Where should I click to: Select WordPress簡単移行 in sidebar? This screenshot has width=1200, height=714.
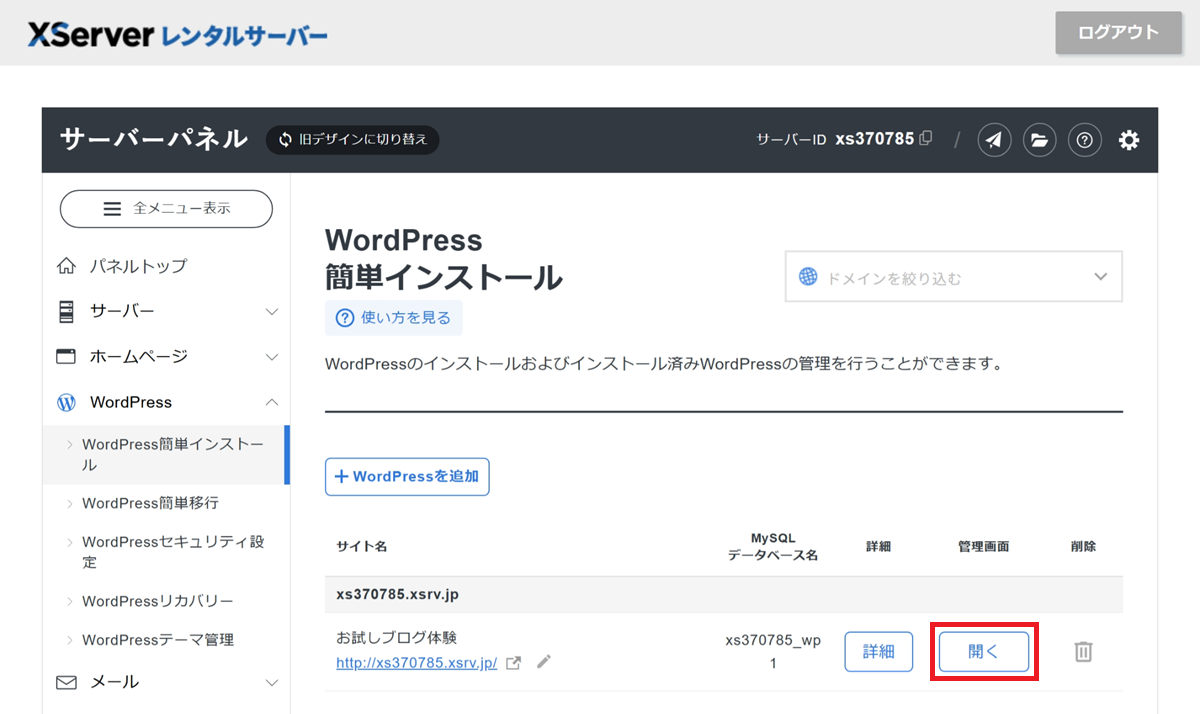(150, 503)
